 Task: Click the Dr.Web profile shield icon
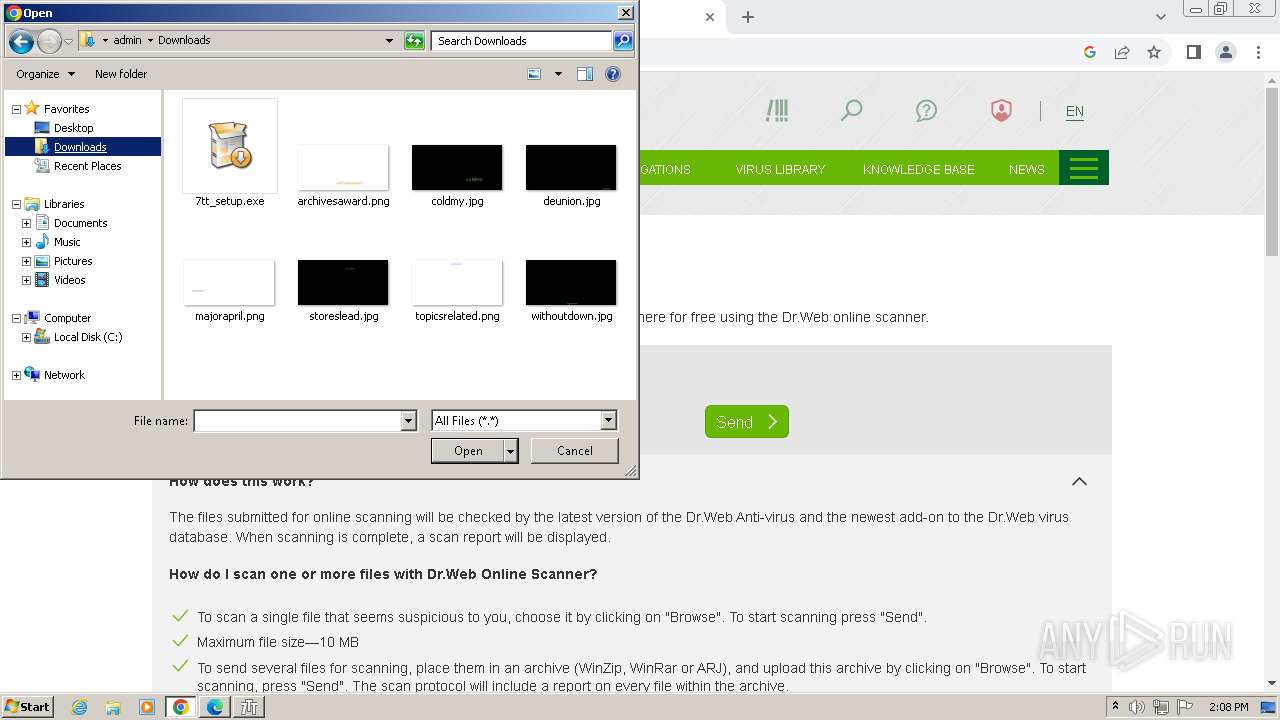1001,110
